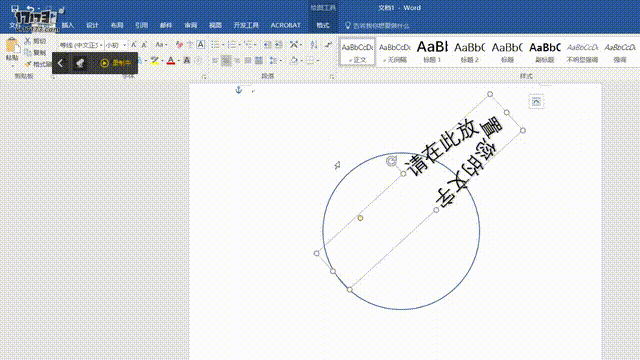Click the yellow adjustment handle on text box

click(x=360, y=218)
